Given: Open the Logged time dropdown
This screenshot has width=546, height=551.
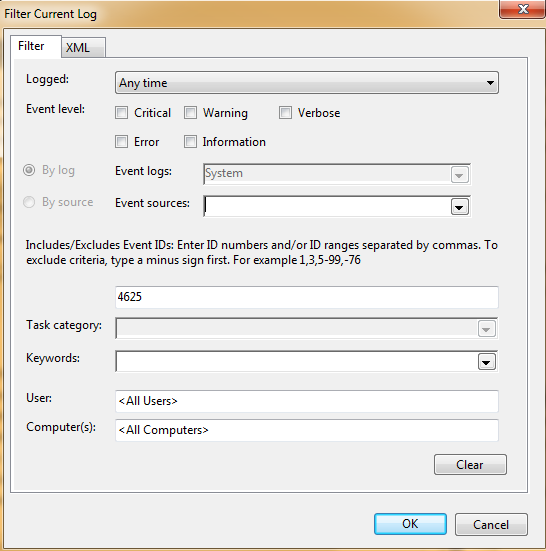Looking at the screenshot, I should pos(307,83).
